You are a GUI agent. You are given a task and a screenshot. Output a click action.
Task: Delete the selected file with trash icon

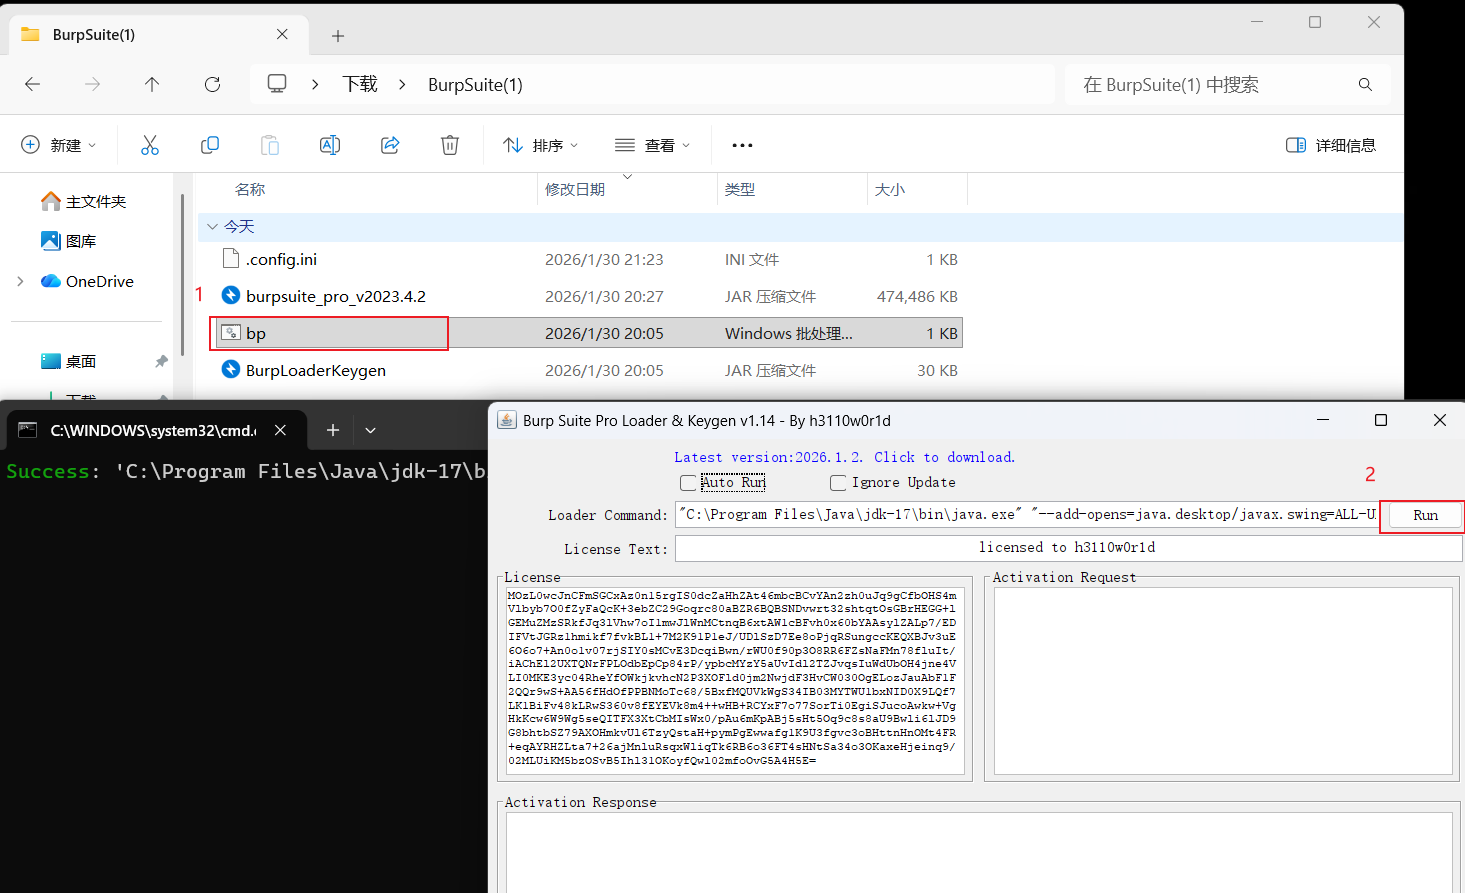450,145
